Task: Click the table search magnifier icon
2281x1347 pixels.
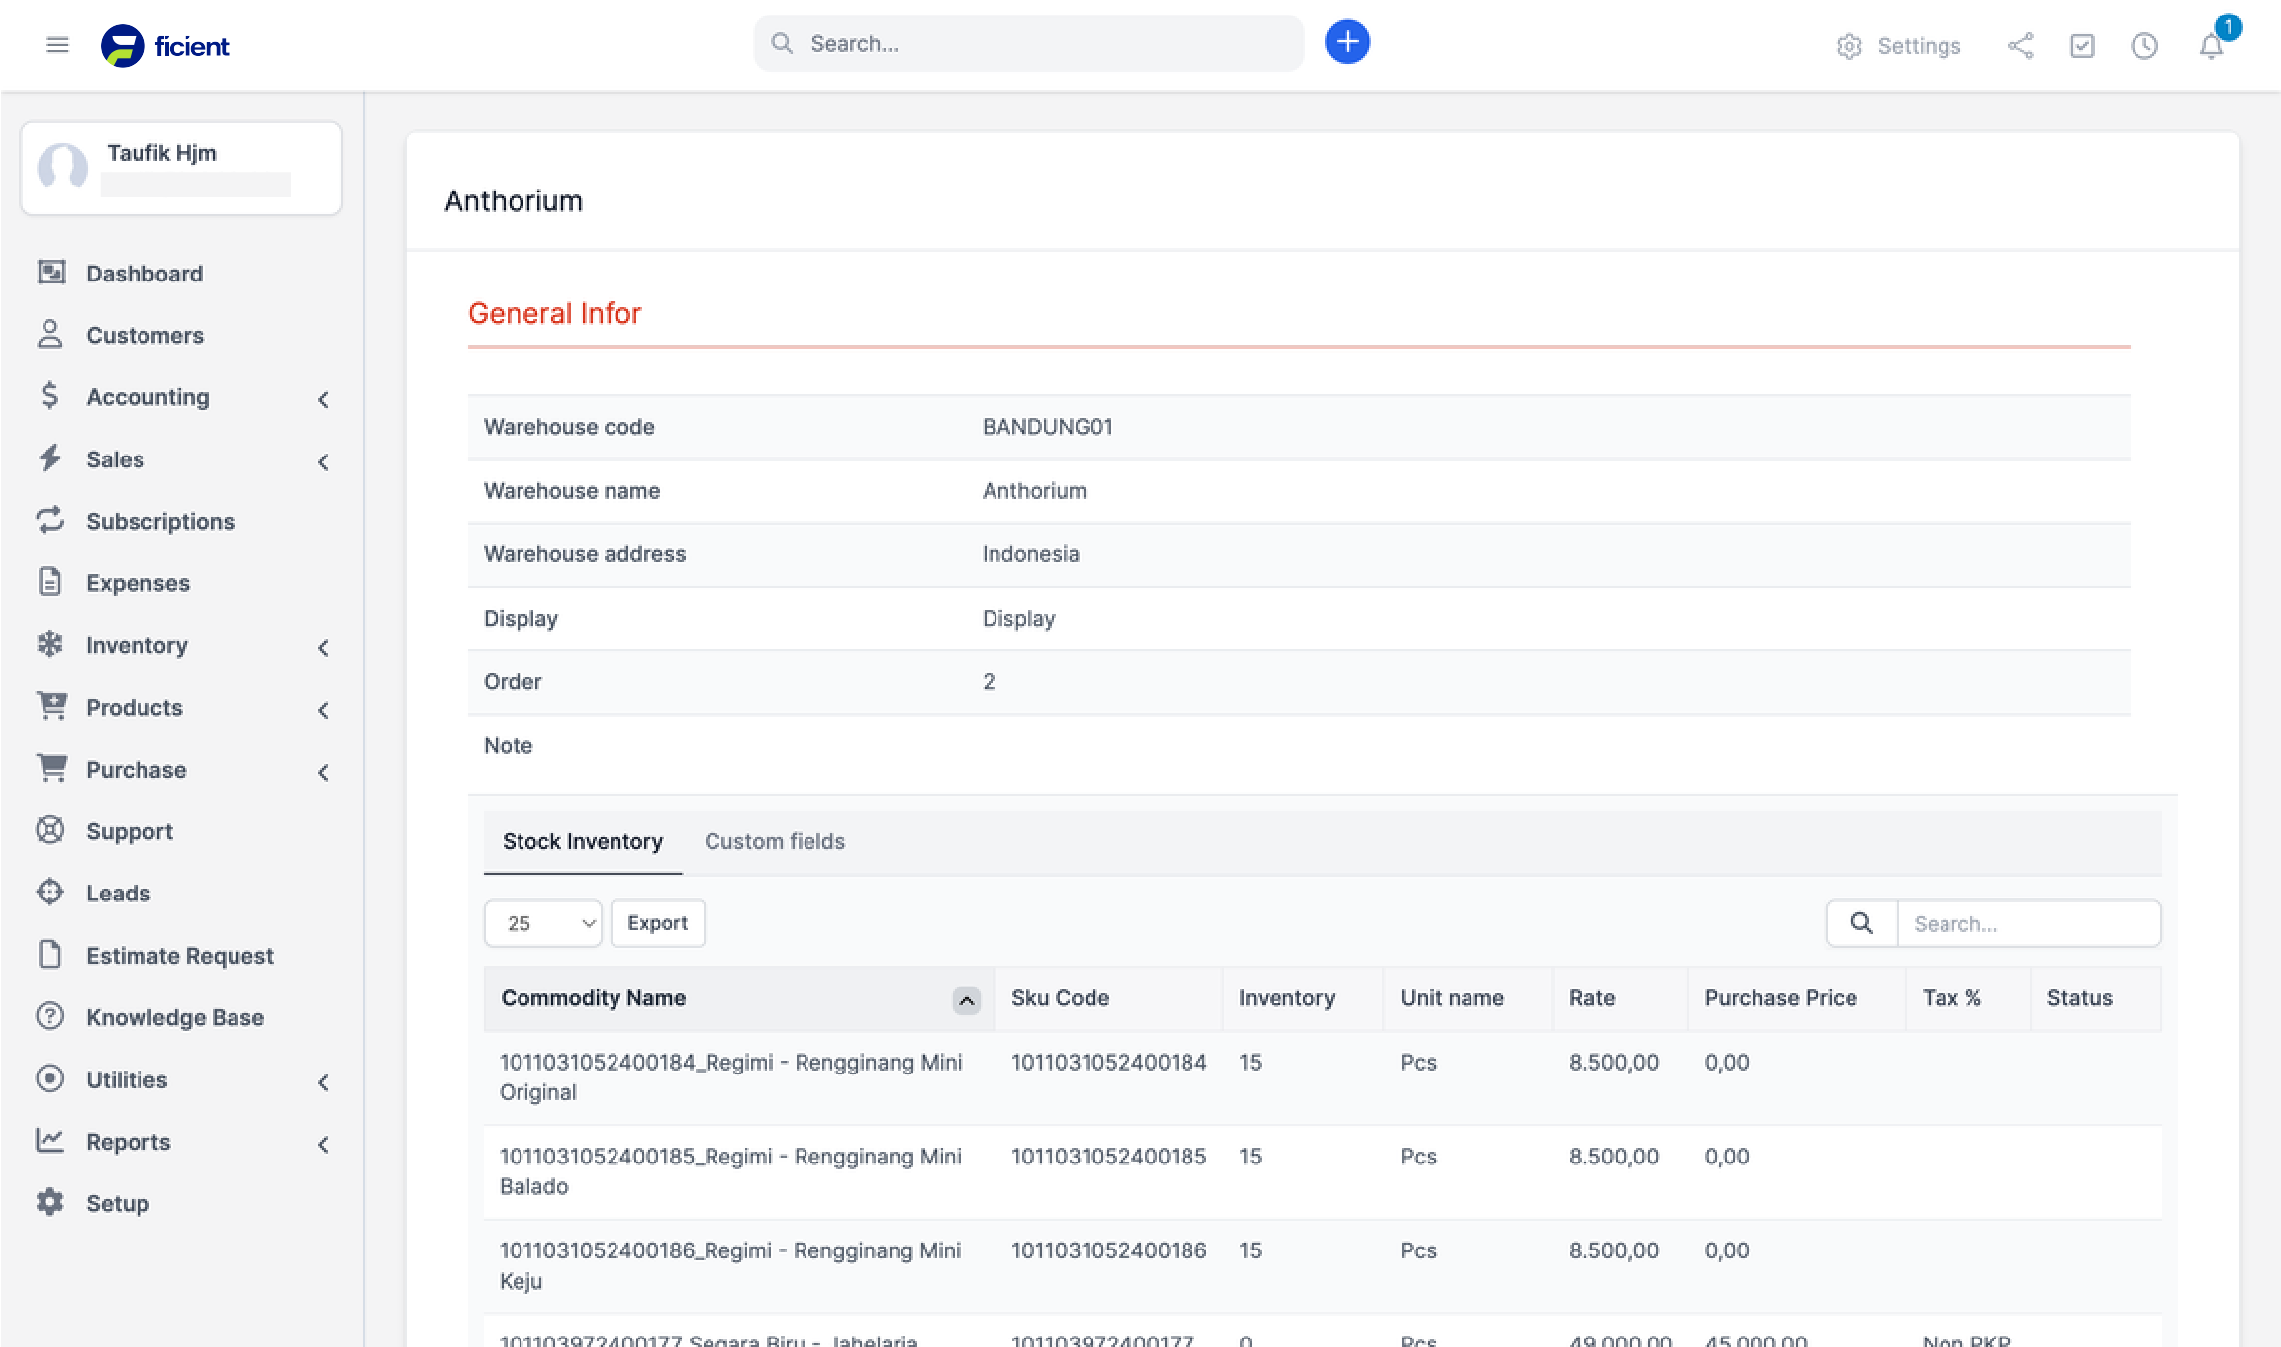Action: click(1861, 923)
